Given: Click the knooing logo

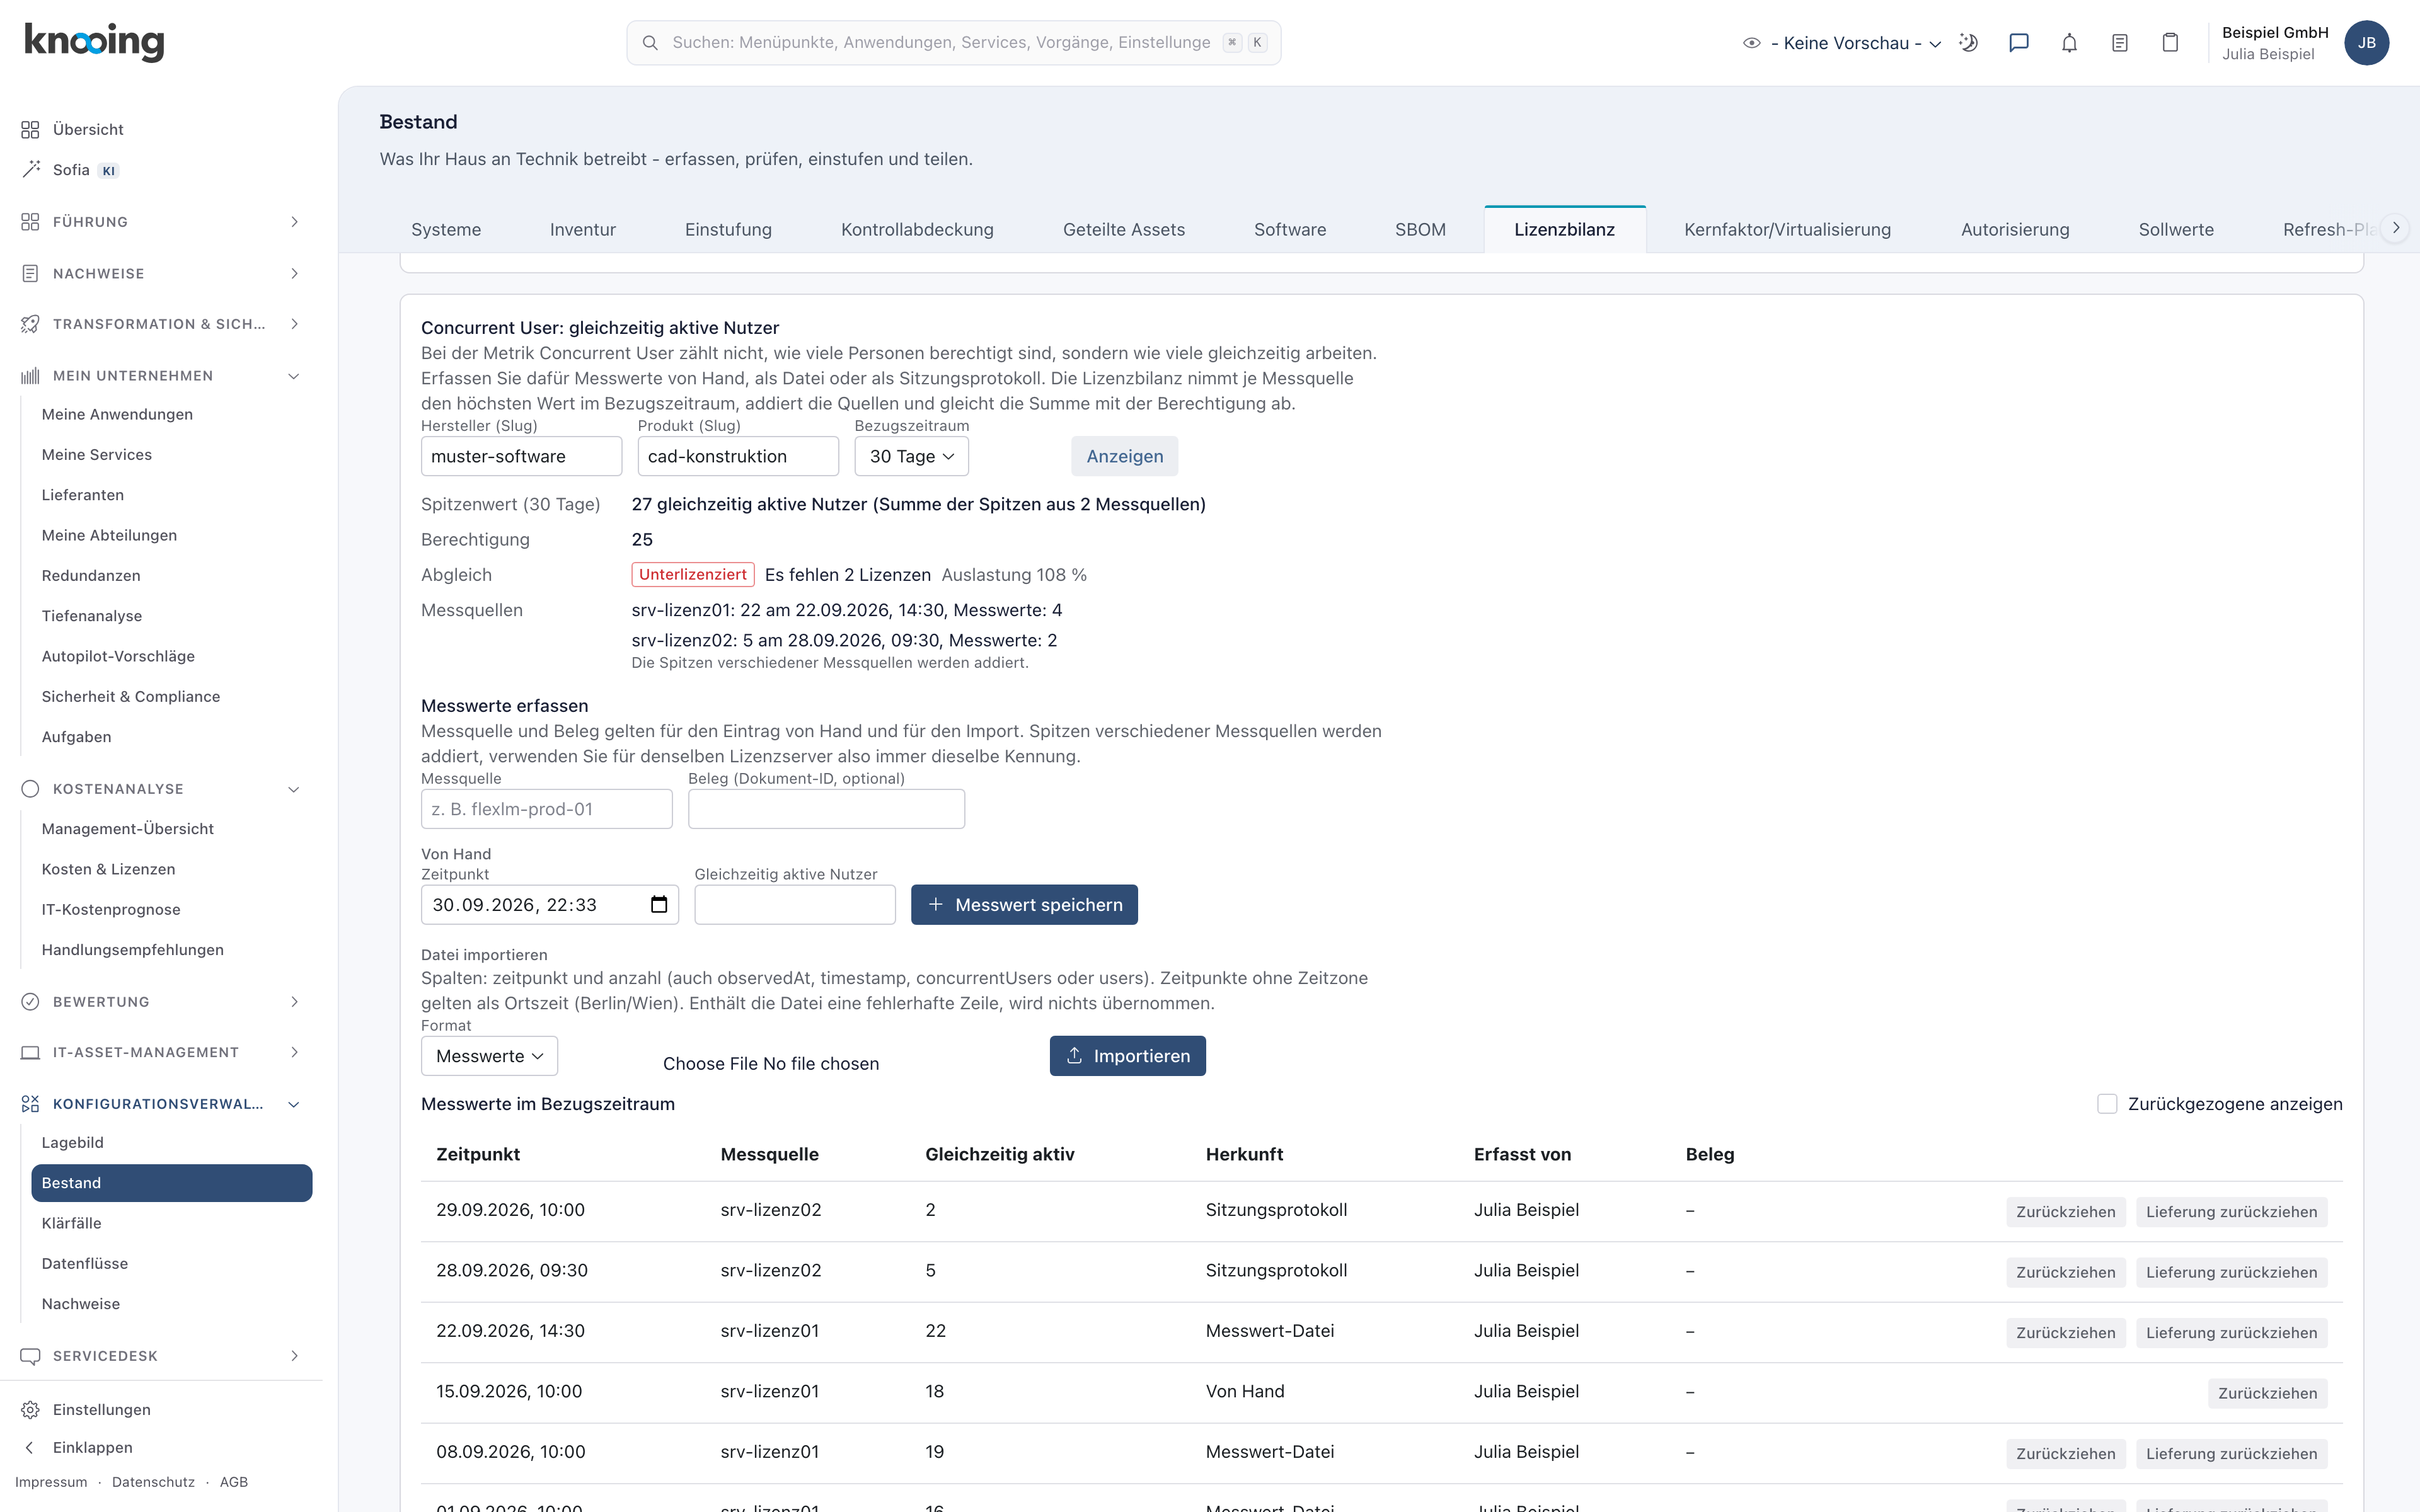Looking at the screenshot, I should (x=94, y=42).
